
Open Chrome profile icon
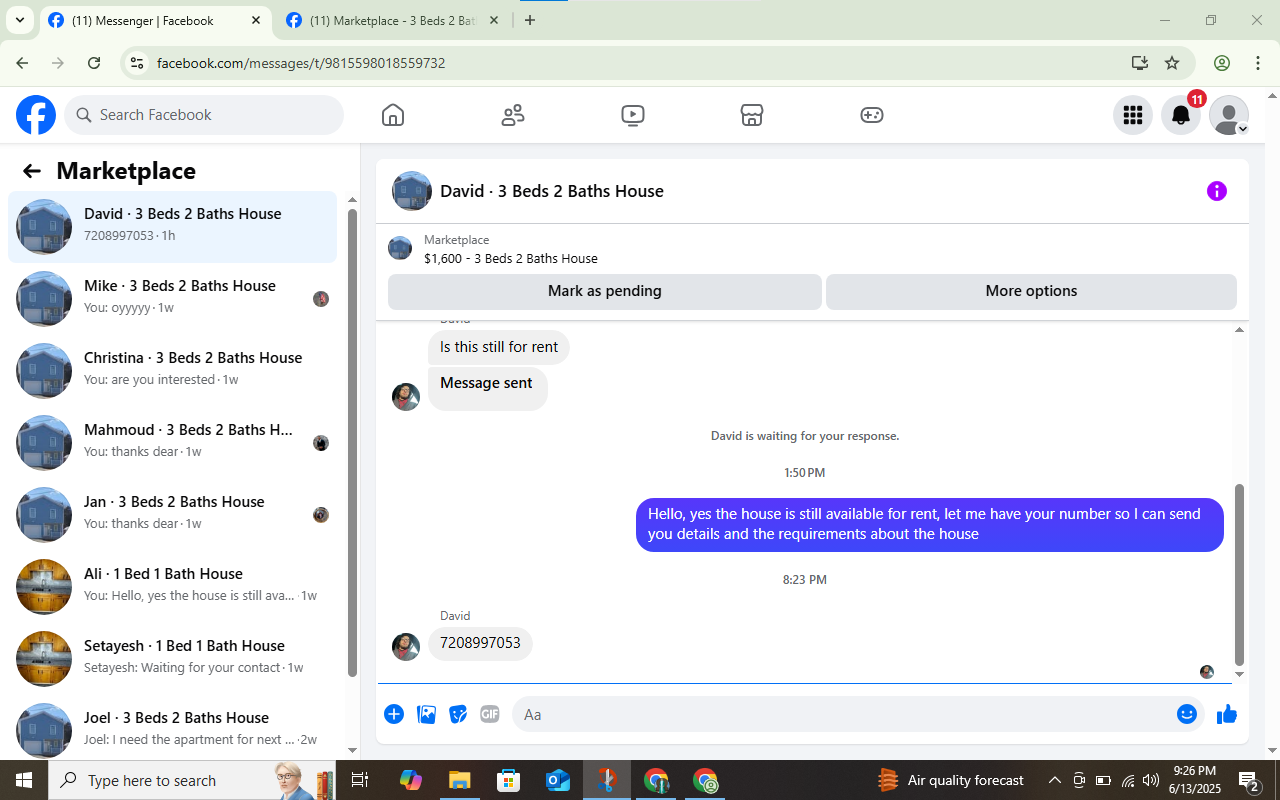coord(1222,63)
